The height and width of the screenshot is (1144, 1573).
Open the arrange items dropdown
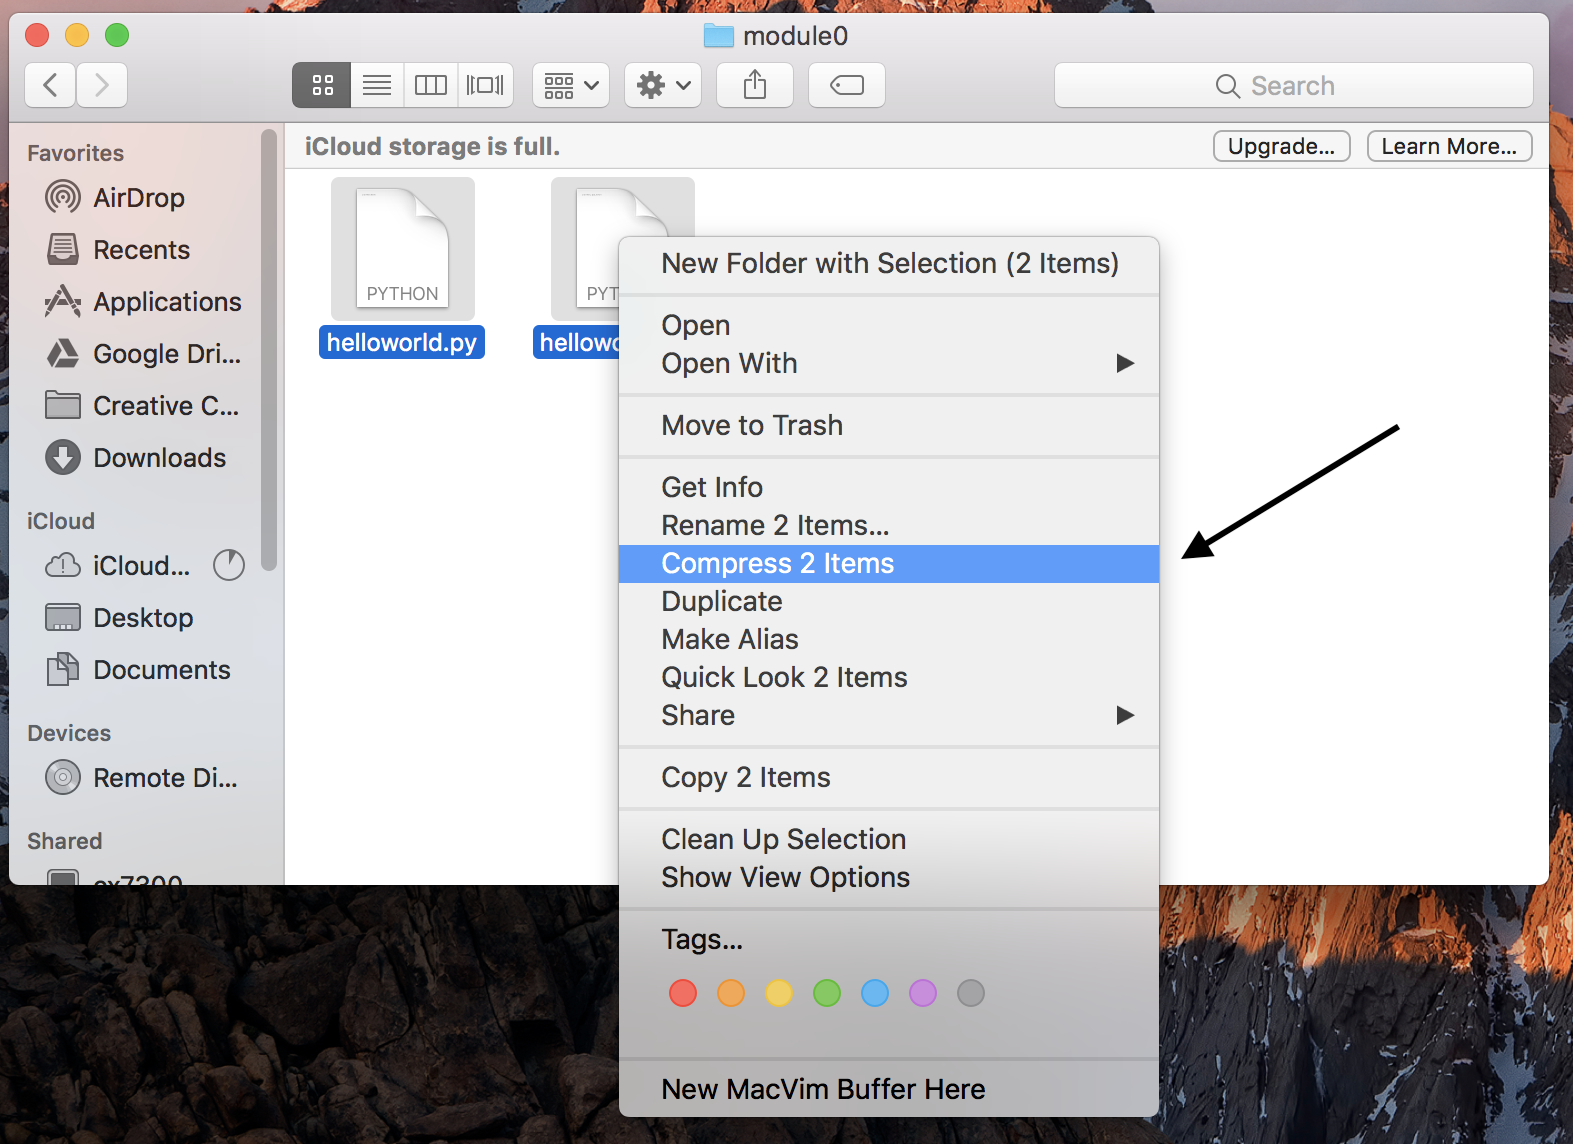(x=571, y=85)
